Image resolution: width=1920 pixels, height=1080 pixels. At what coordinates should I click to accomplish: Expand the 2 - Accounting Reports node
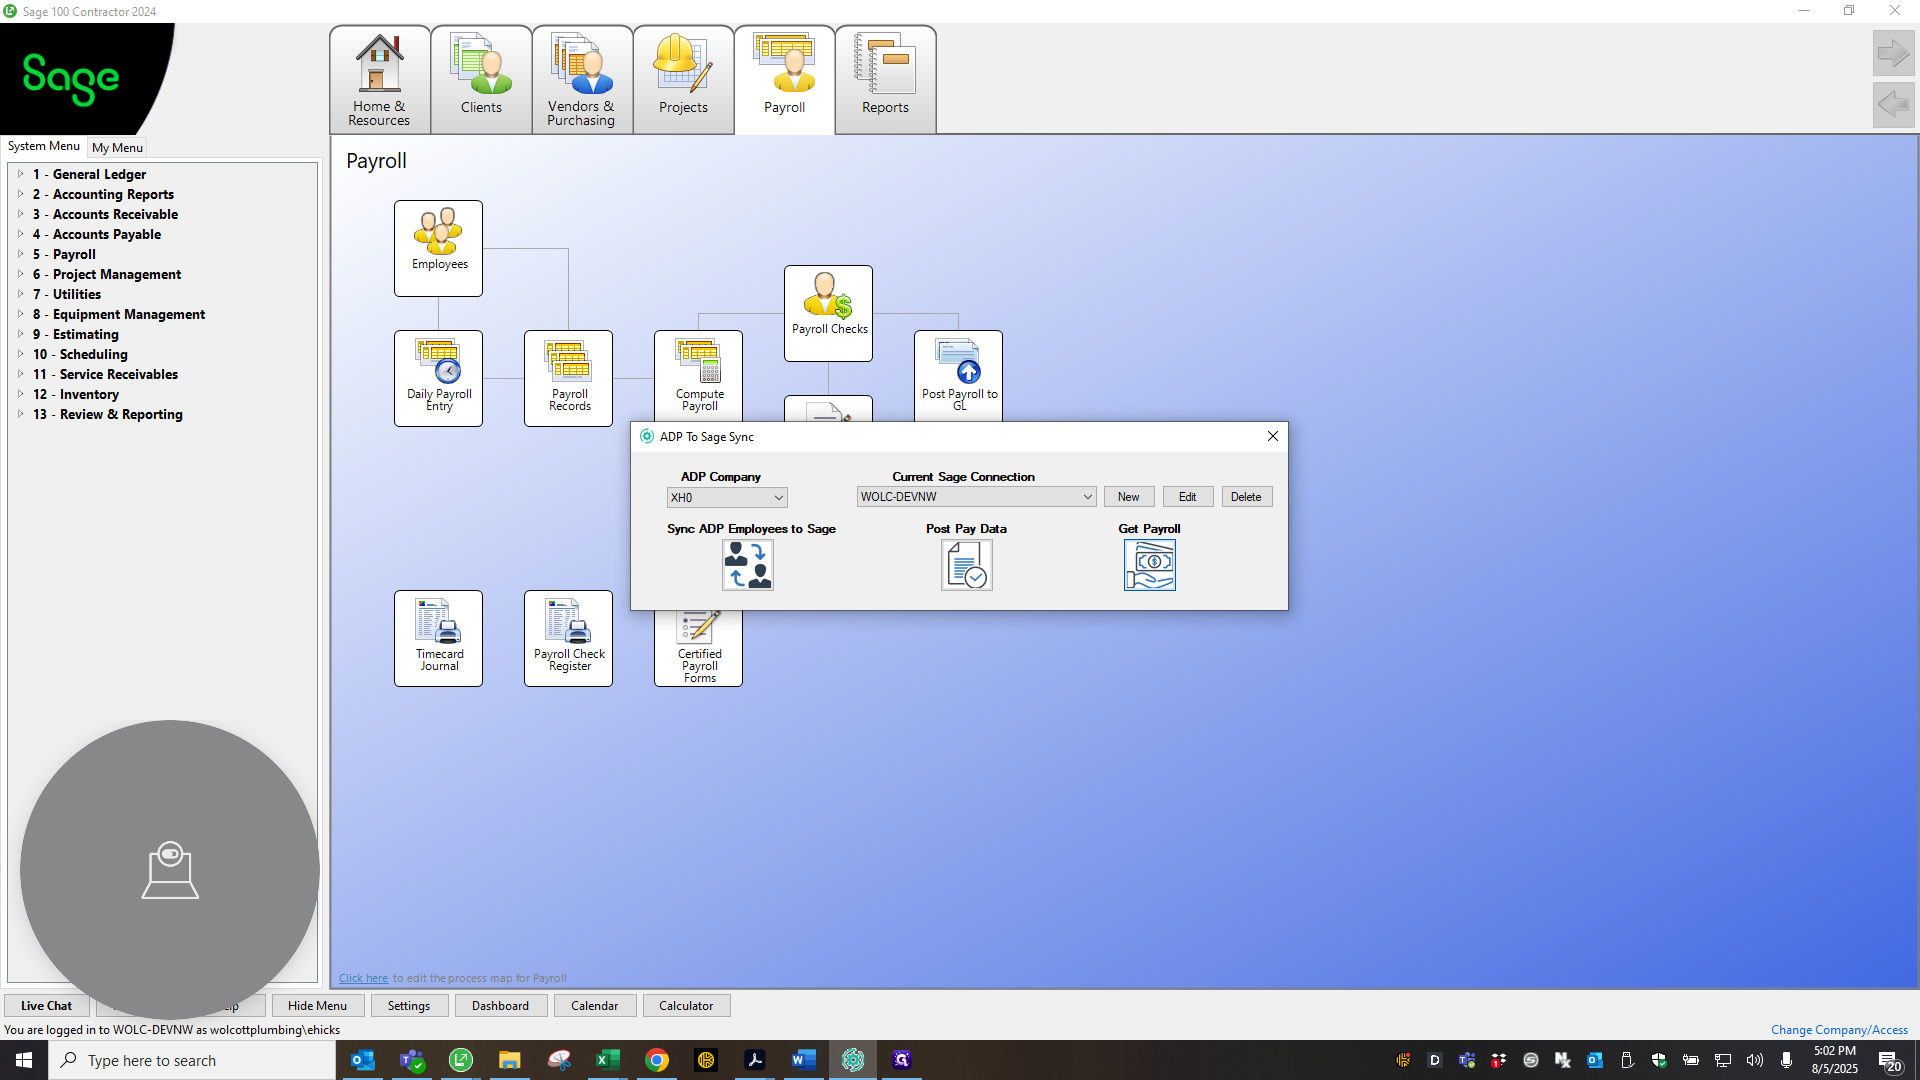pos(20,194)
